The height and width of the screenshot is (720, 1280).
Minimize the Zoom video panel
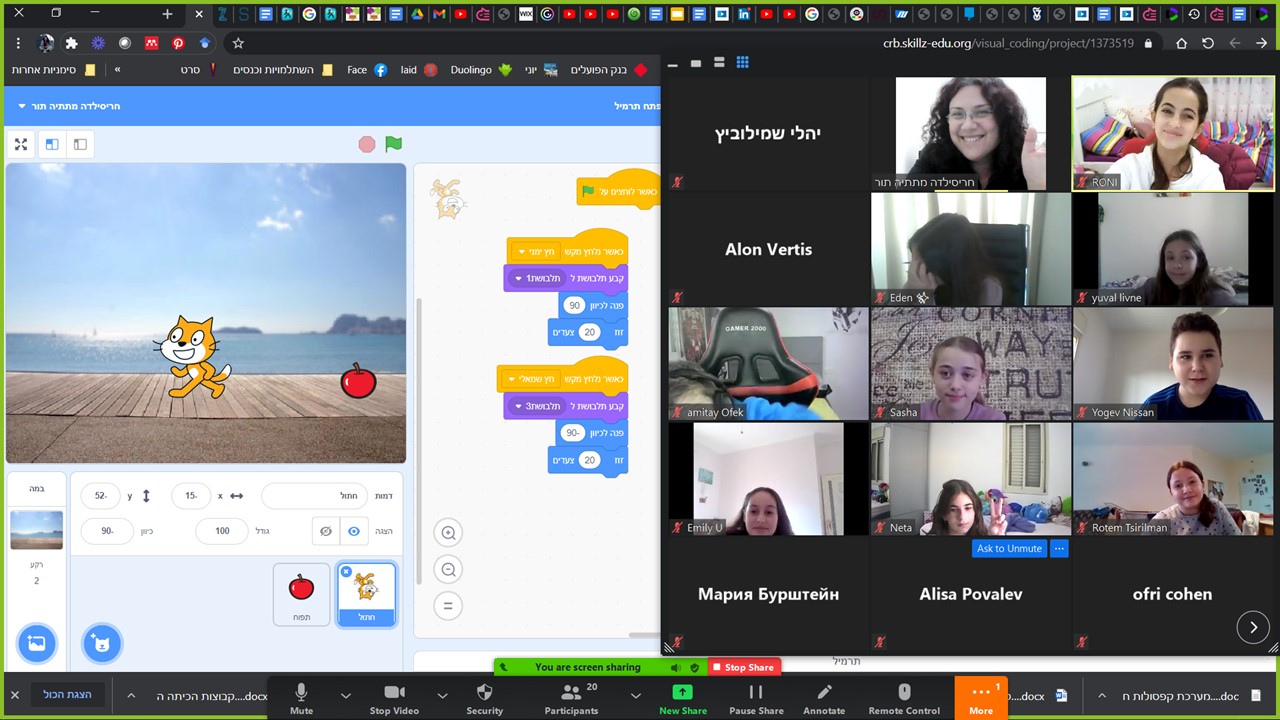[673, 63]
